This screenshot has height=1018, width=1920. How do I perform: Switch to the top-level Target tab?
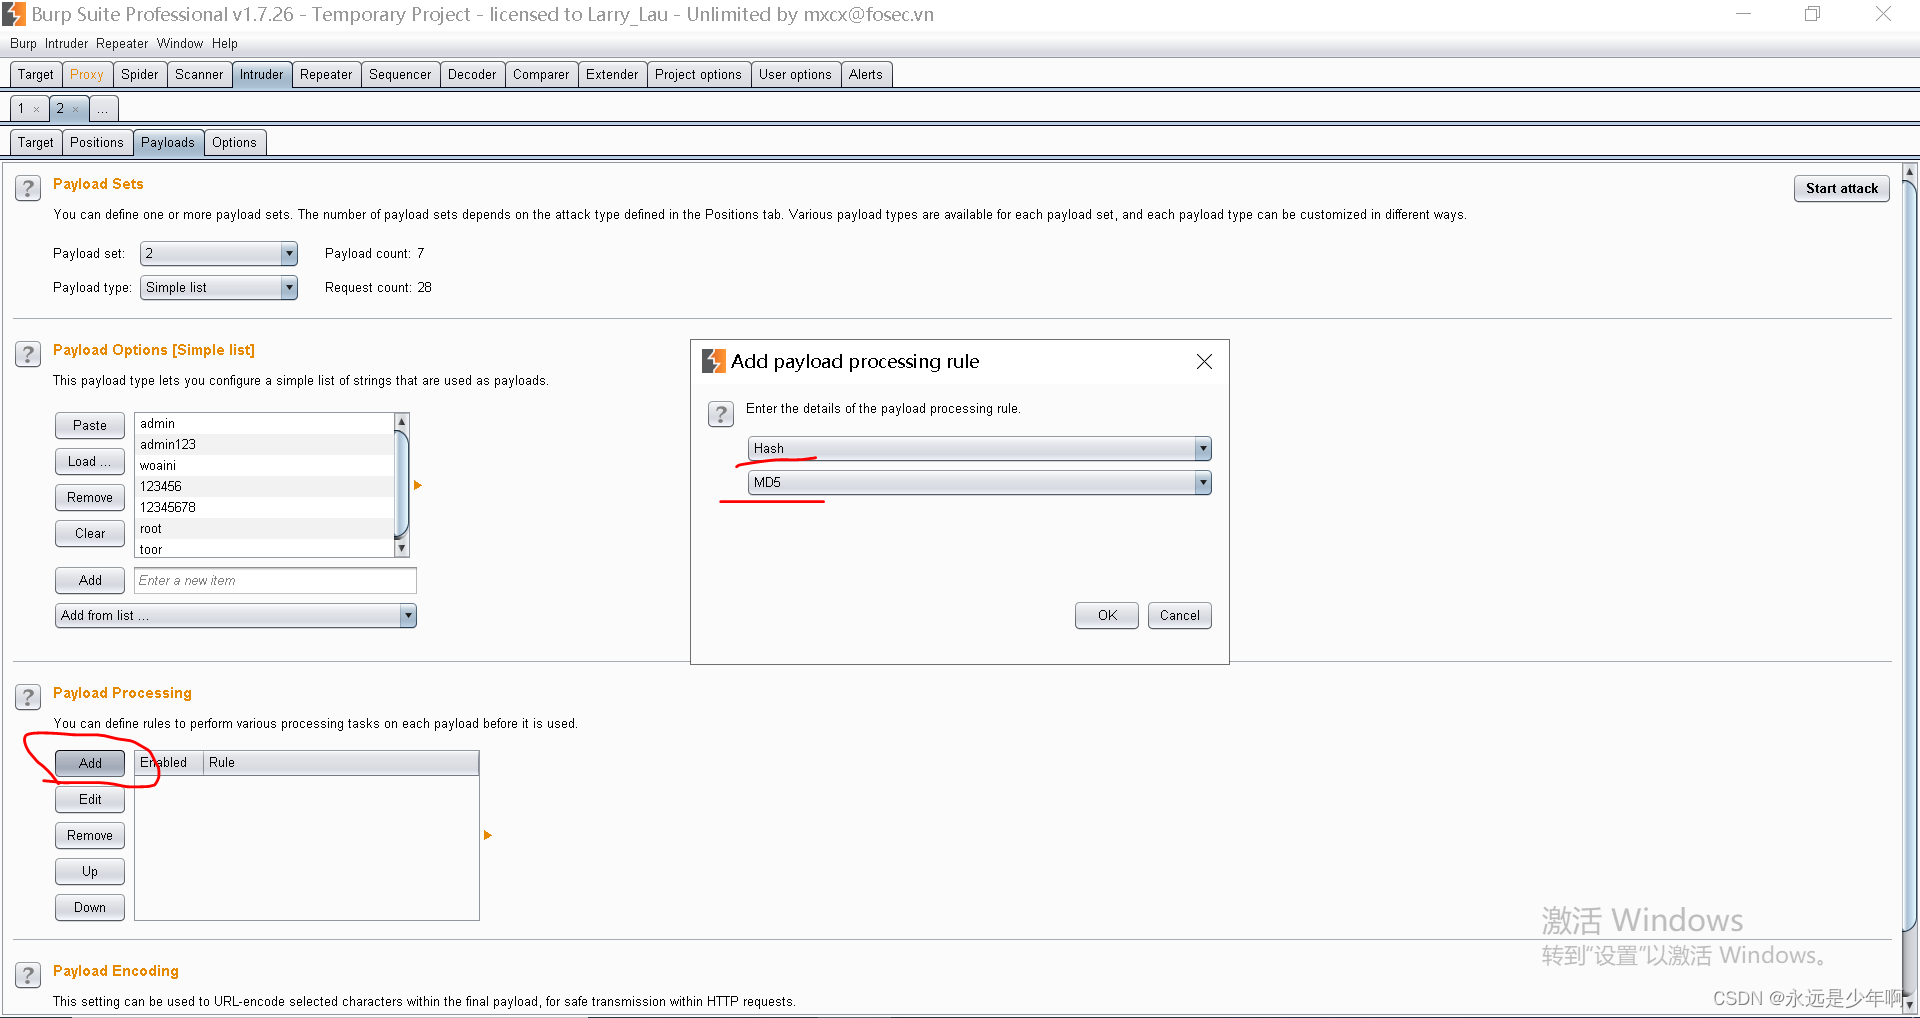(x=36, y=75)
